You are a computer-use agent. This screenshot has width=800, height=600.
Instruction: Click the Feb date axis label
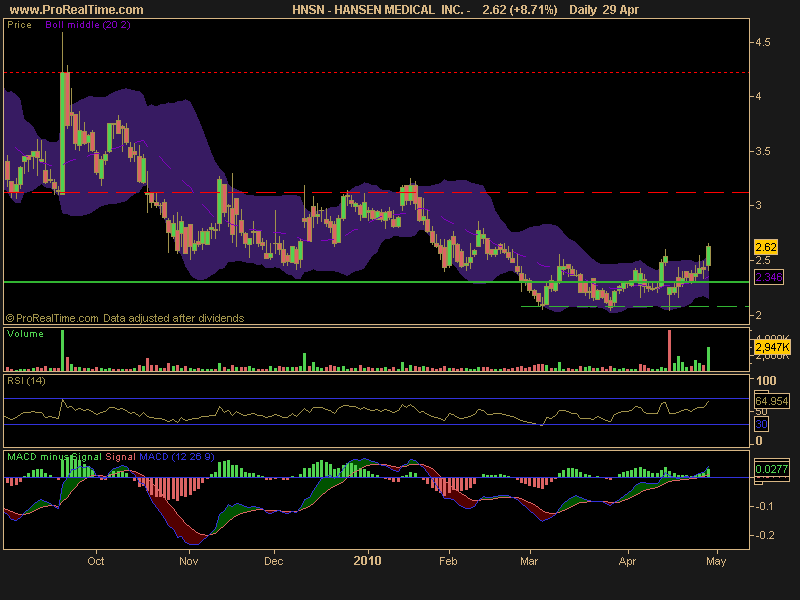click(448, 561)
